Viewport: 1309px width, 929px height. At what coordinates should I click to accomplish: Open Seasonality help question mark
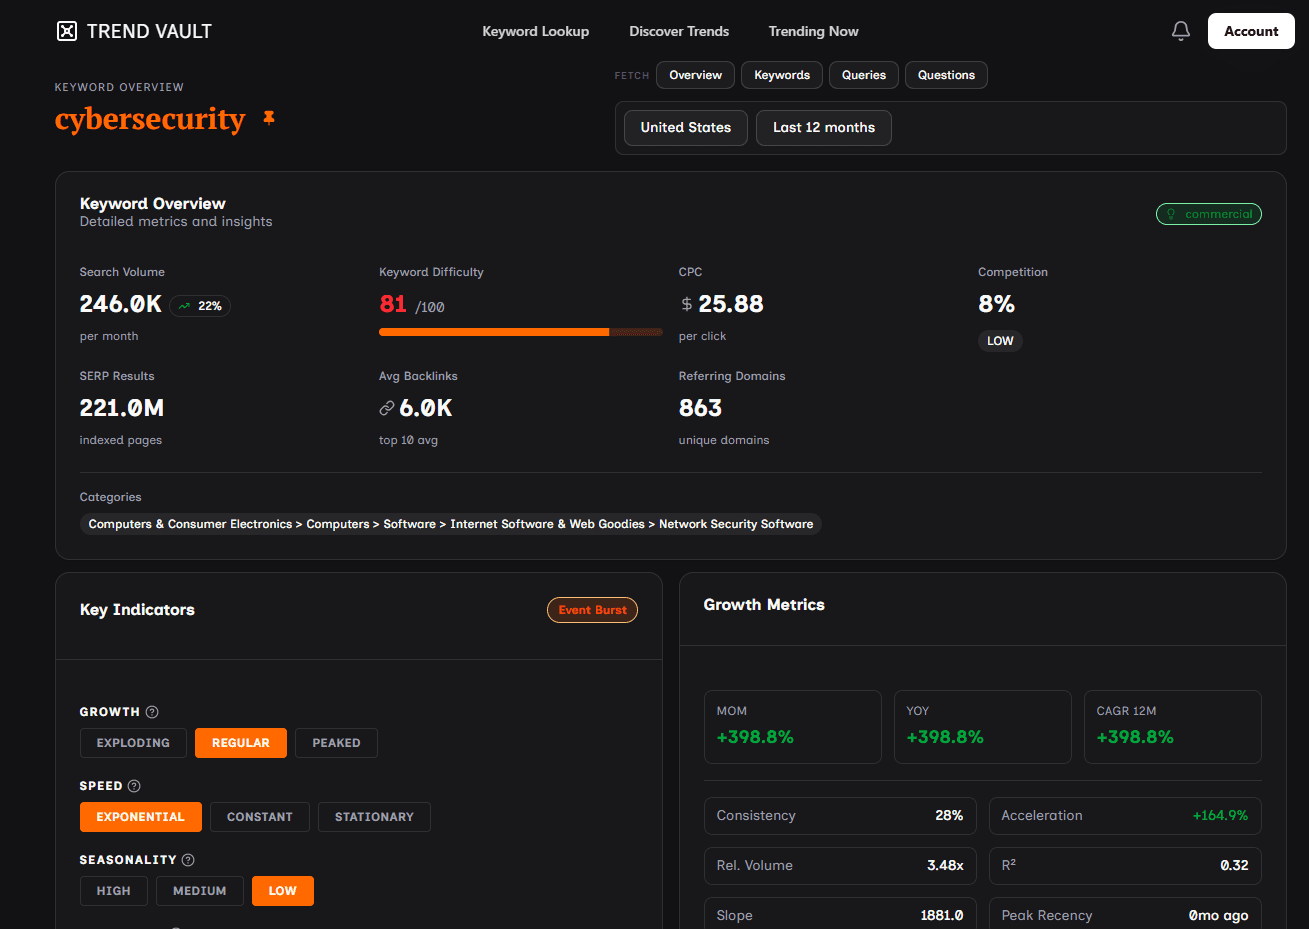pos(188,860)
